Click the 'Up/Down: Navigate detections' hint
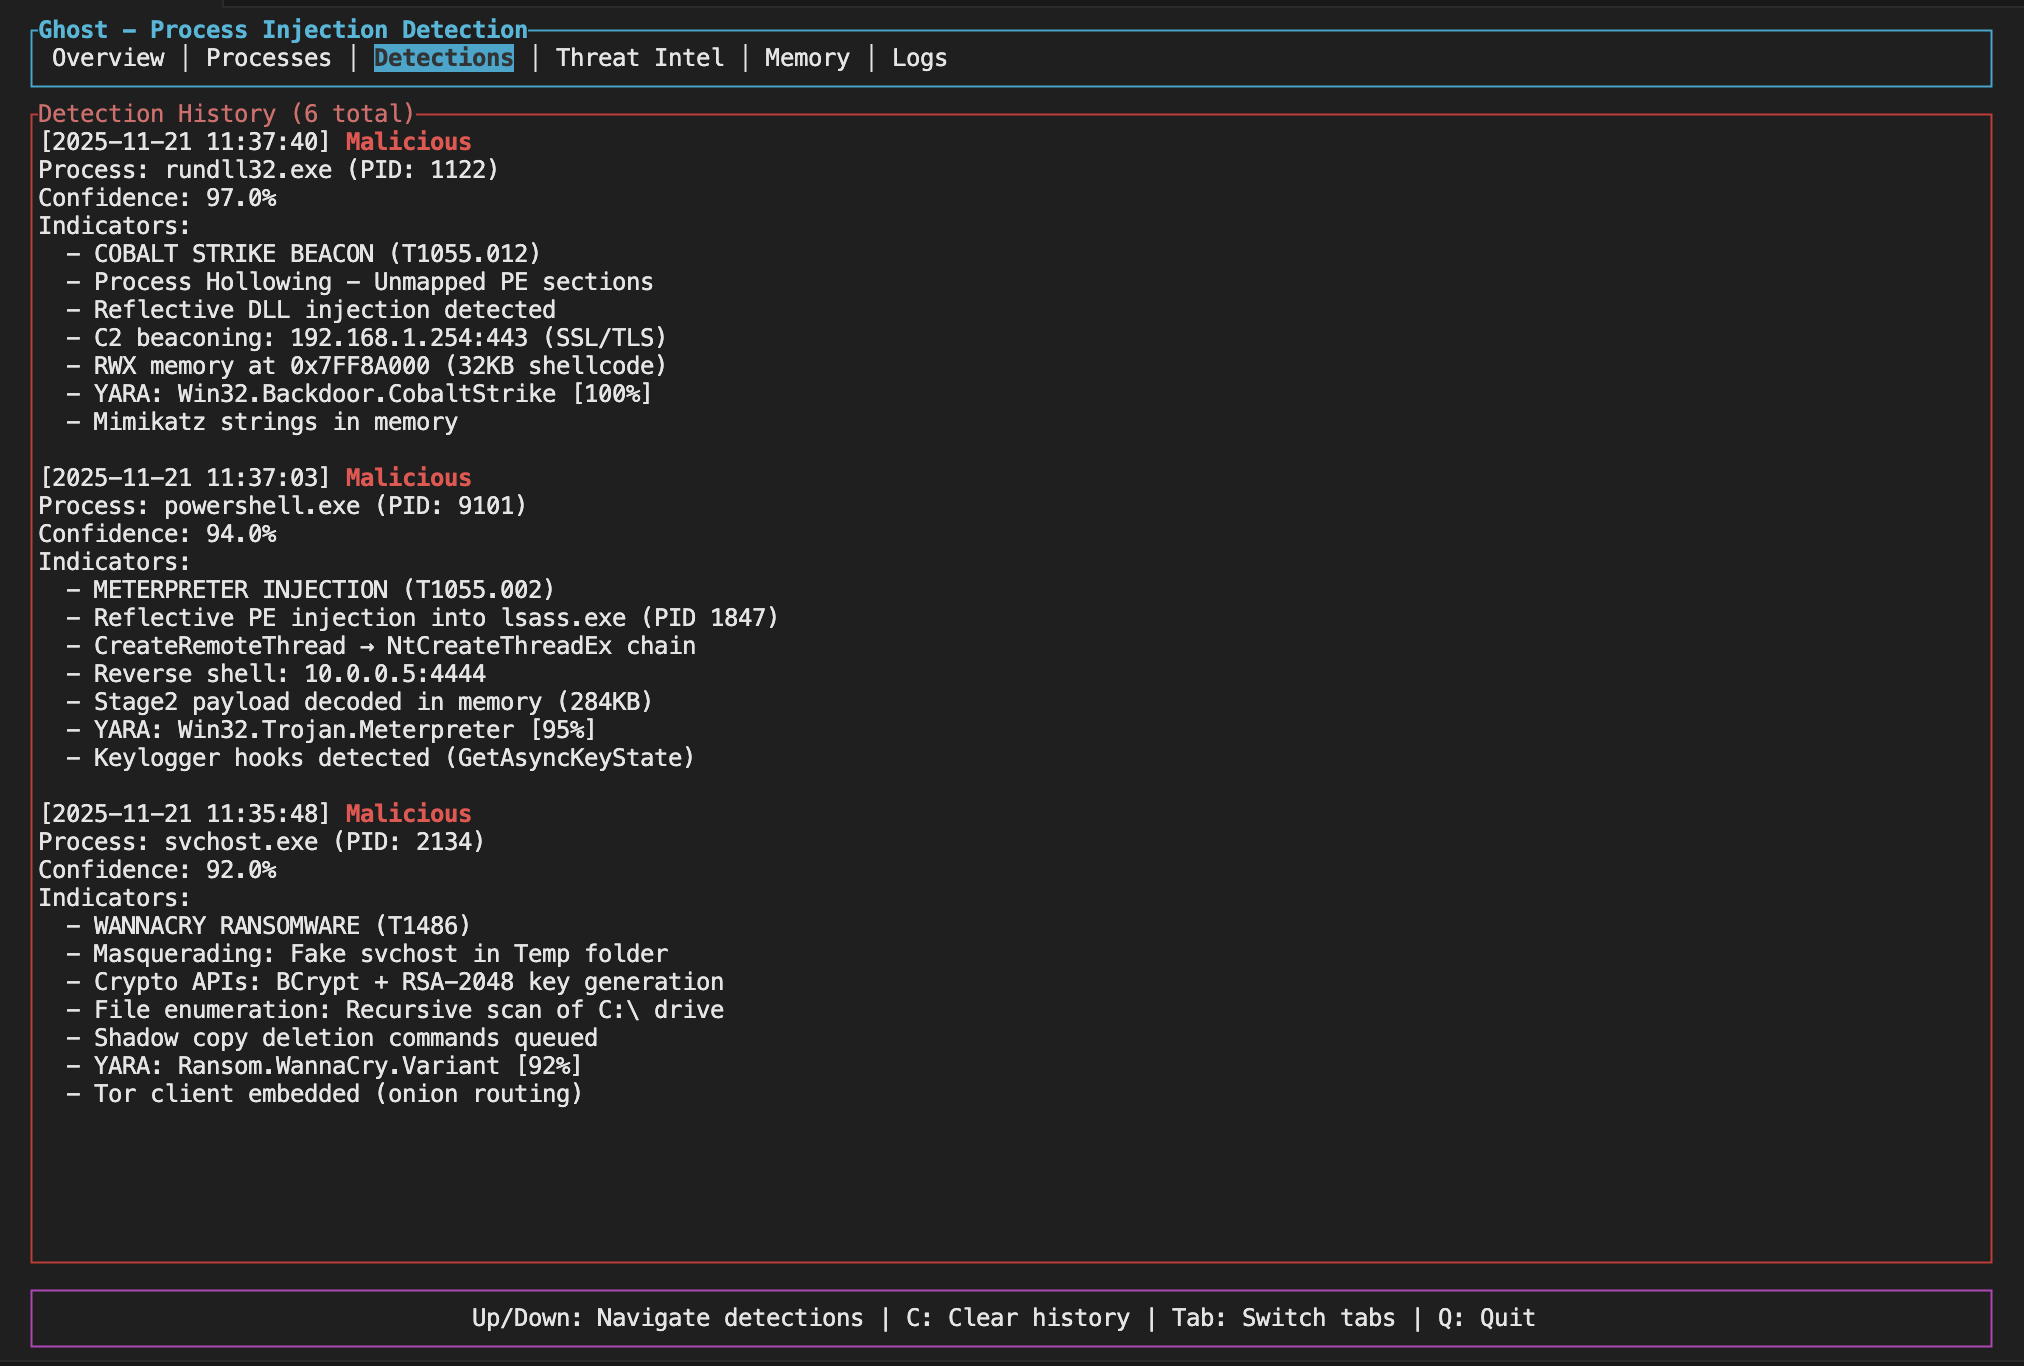The width and height of the screenshot is (2024, 1366). tap(667, 1318)
